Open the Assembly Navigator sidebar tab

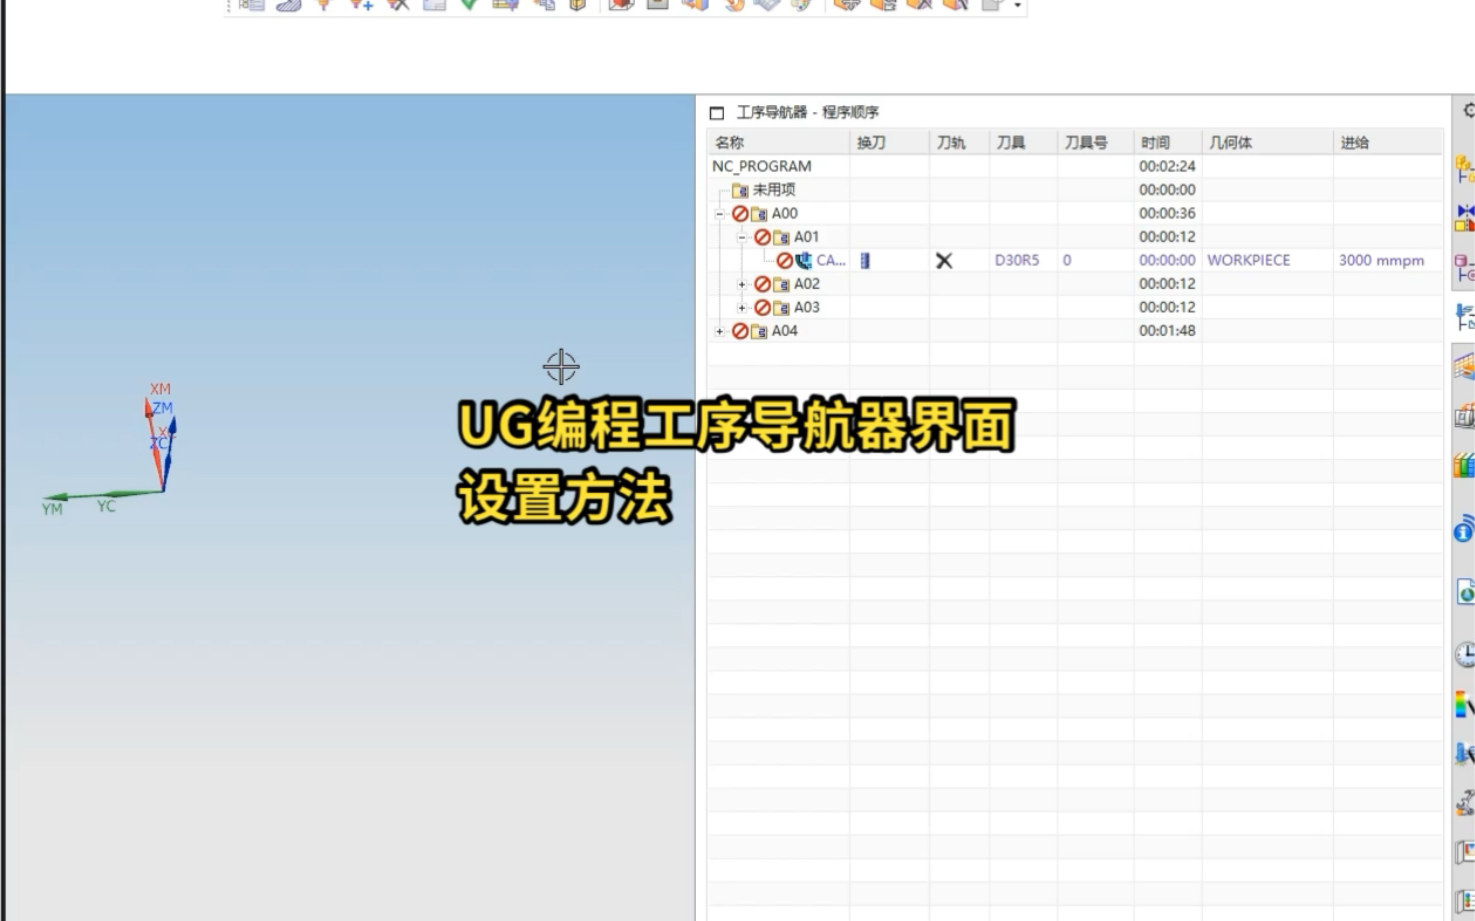(x=1465, y=169)
